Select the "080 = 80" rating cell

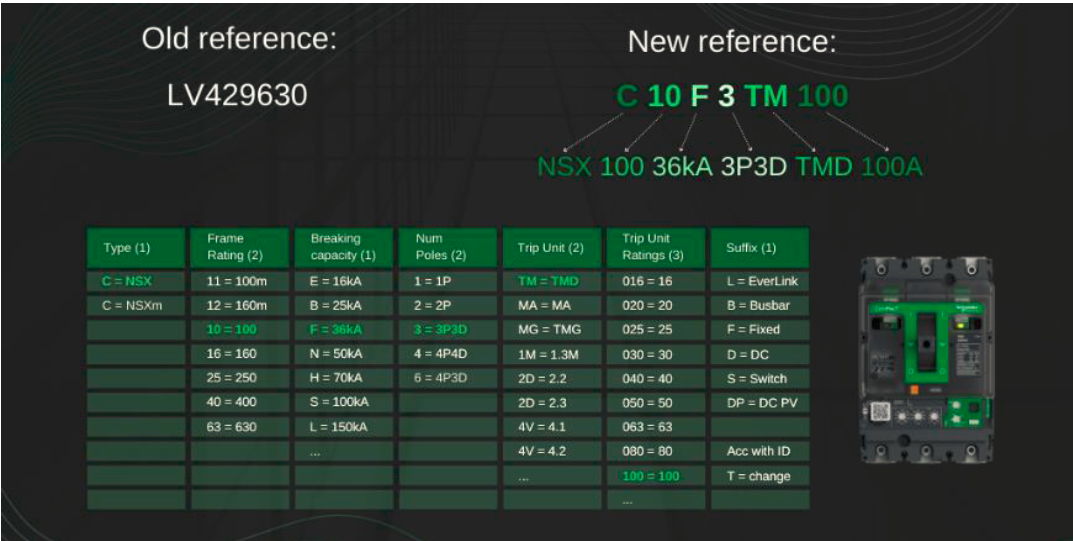[656, 451]
